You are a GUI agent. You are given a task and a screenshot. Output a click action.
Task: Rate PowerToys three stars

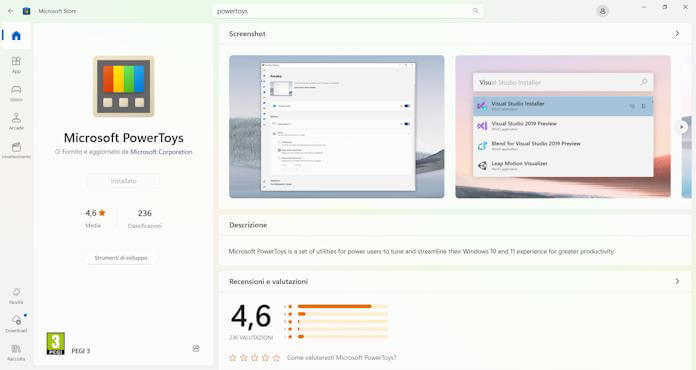[x=254, y=358]
